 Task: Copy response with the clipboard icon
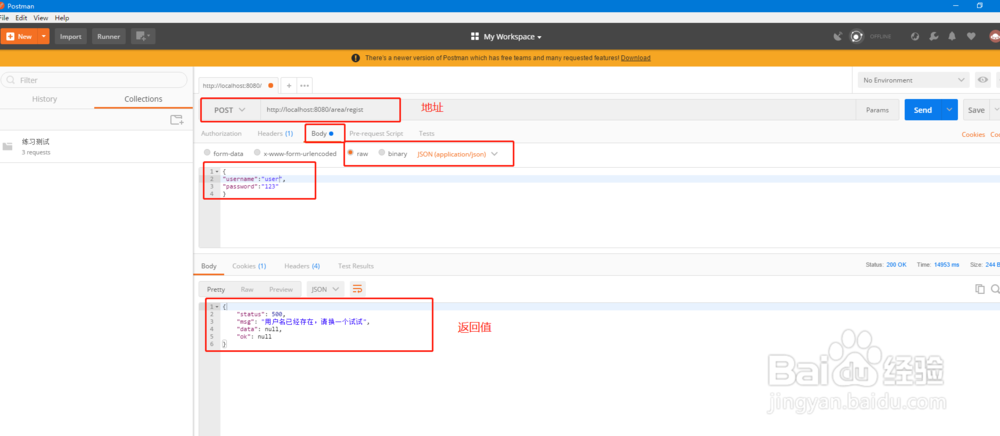click(x=980, y=289)
